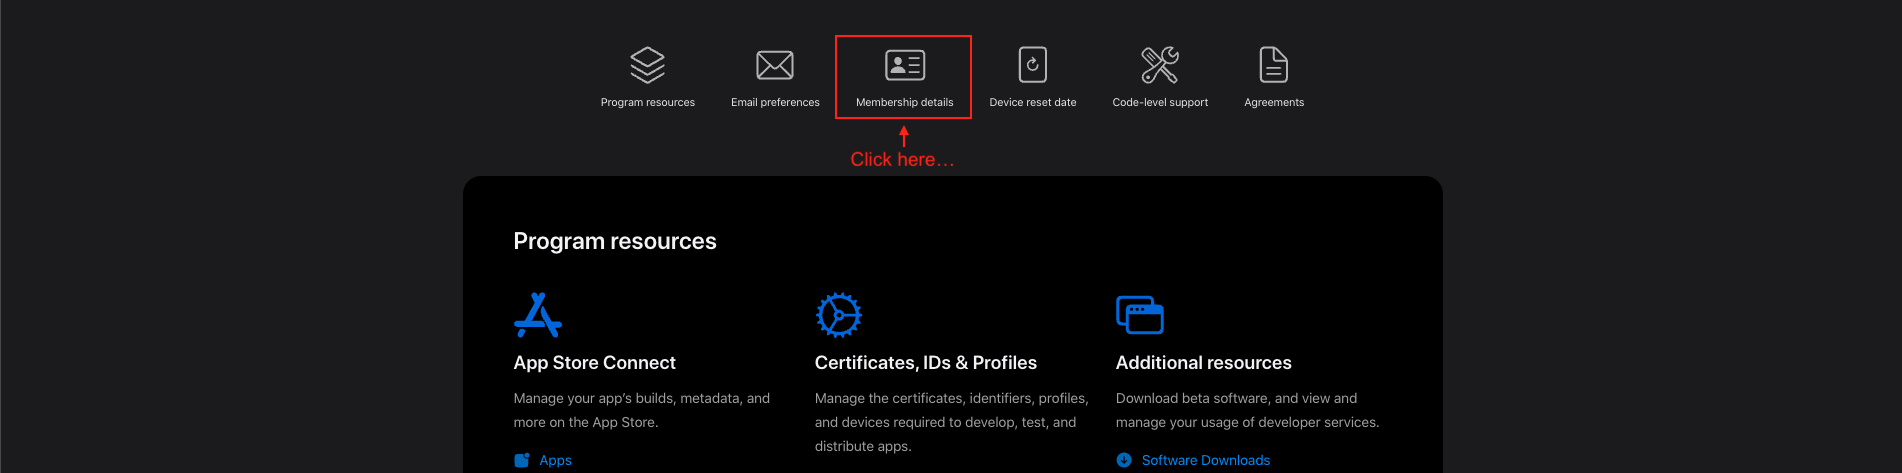Click the Email preferences envelope icon
The width and height of the screenshot is (1902, 473).
[x=775, y=65]
